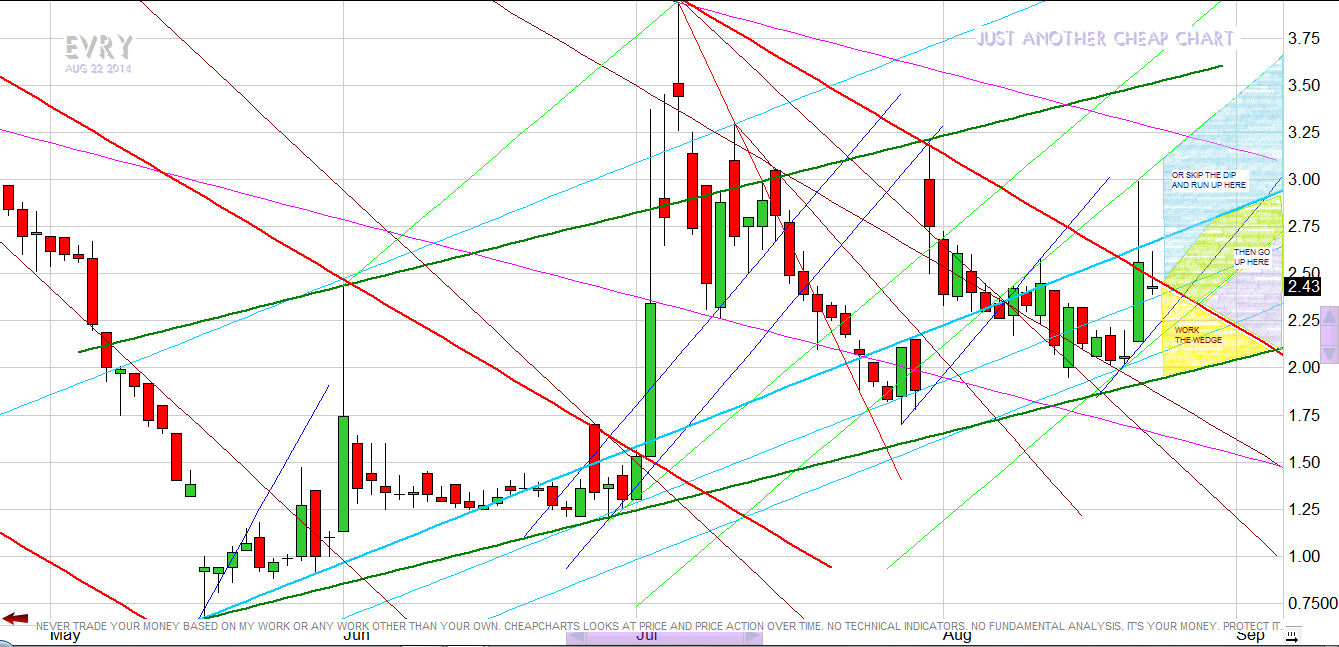Image resolution: width=1339 pixels, height=647 pixels.
Task: Select the May label on time axis
Action: click(x=65, y=635)
